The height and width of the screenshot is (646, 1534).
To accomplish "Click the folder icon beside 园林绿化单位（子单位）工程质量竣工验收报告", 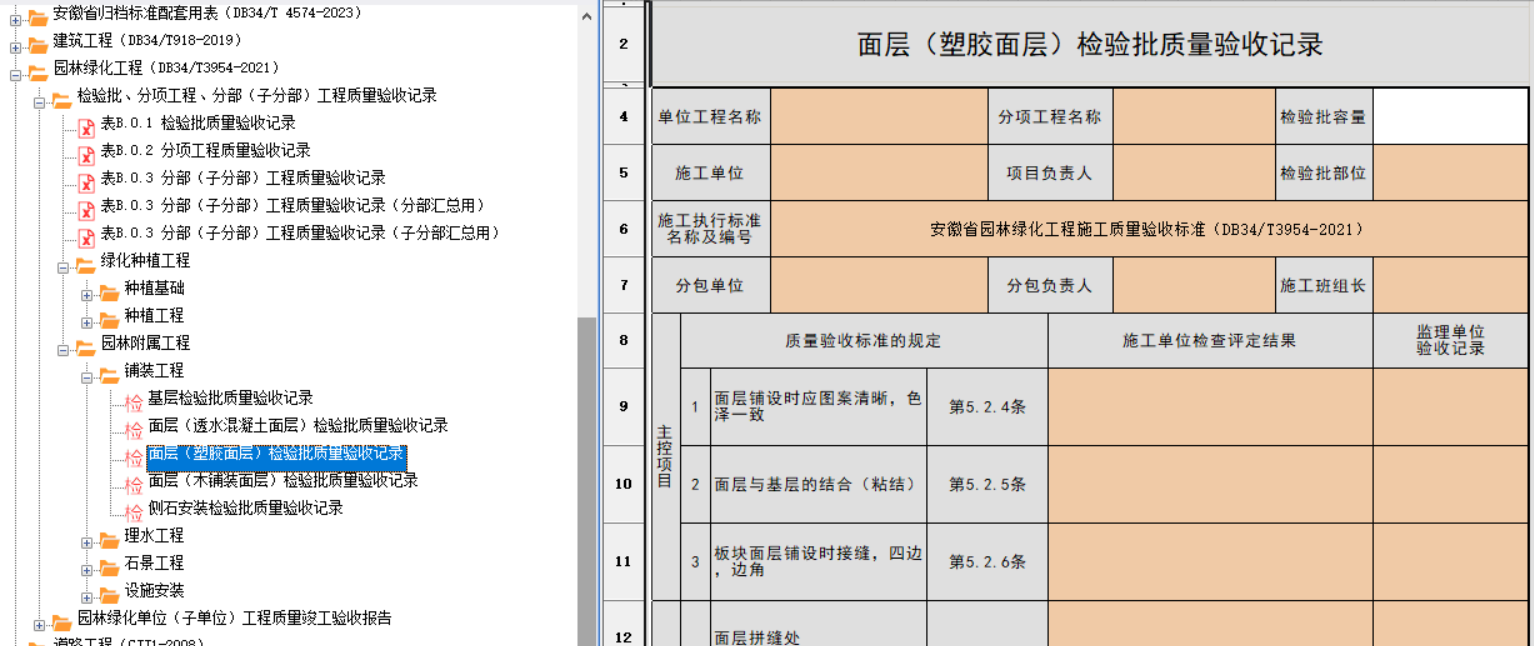I will (62, 621).
